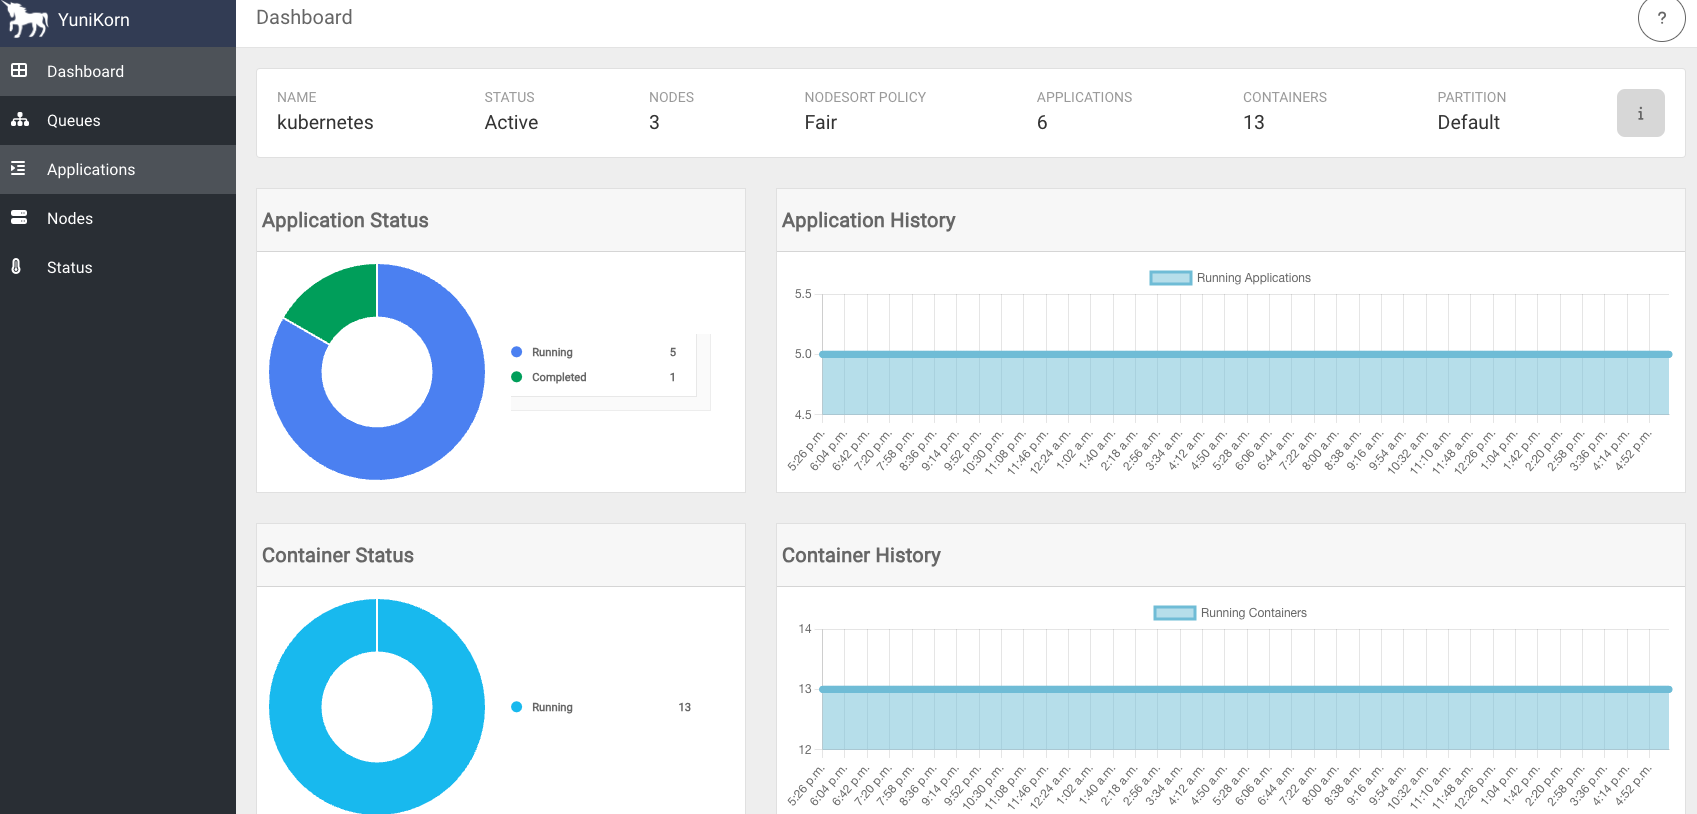
Task: Click the Dashboard grid icon in sidebar
Action: [x=19, y=71]
